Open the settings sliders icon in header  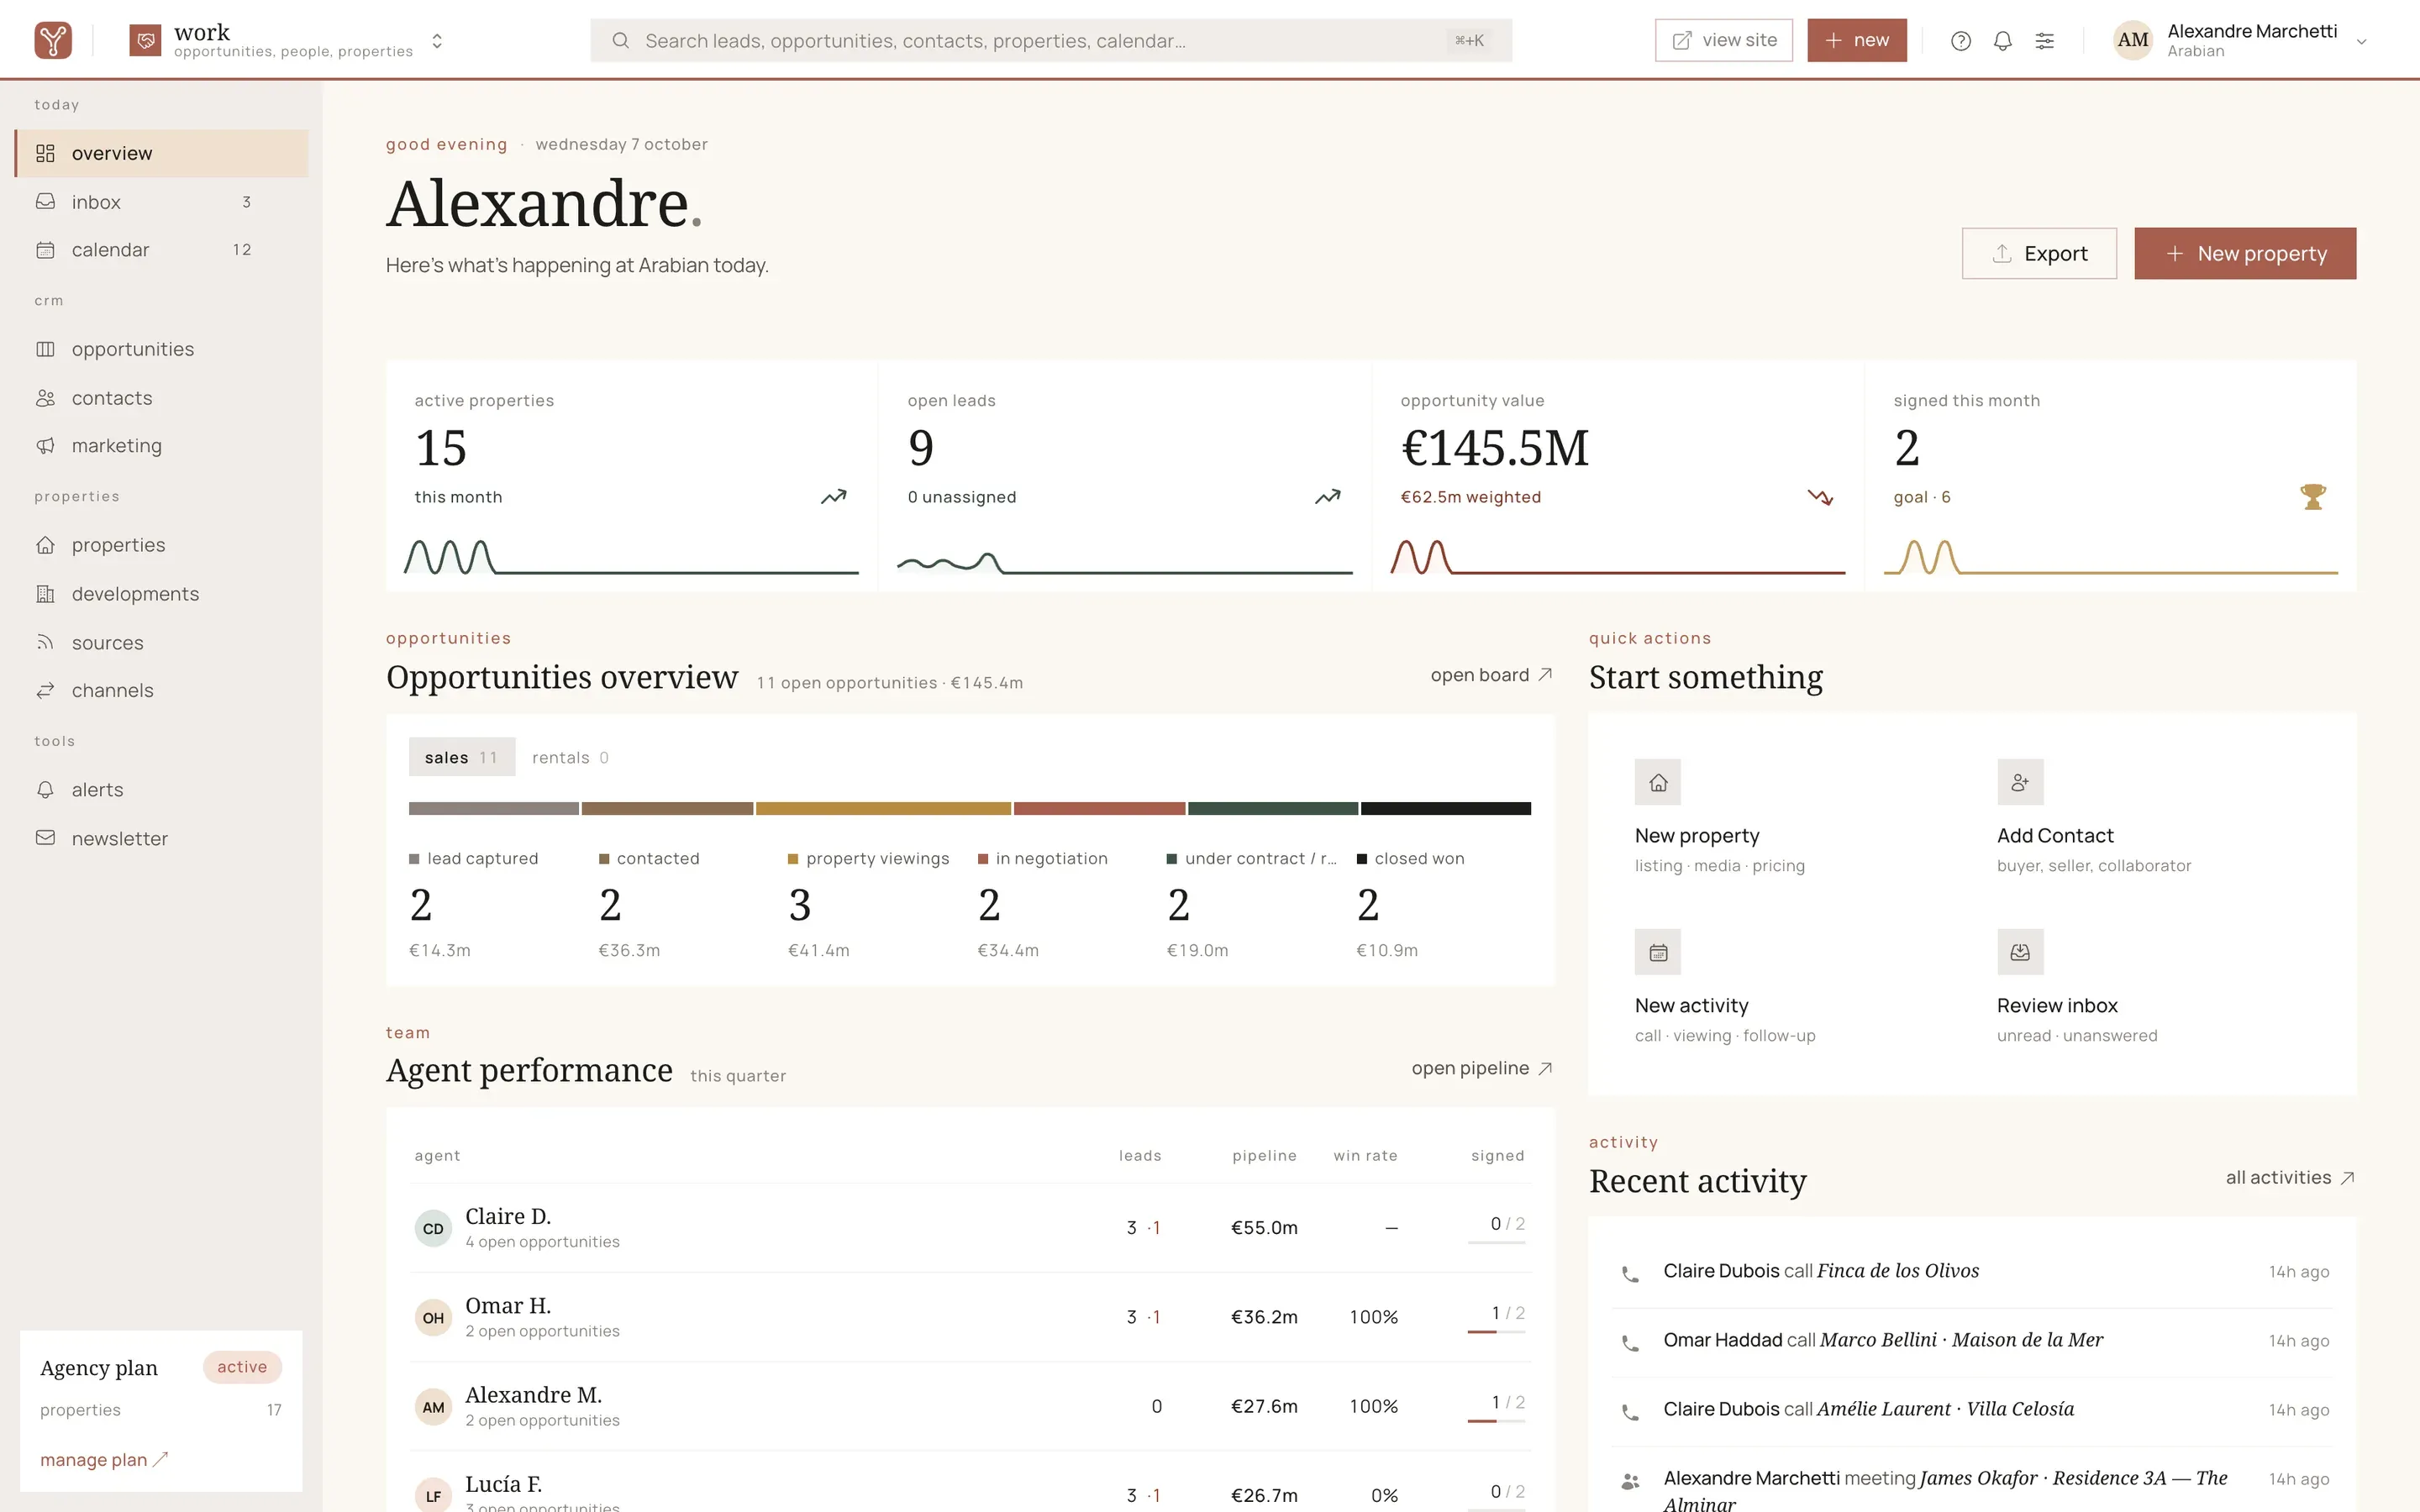[x=2044, y=41]
